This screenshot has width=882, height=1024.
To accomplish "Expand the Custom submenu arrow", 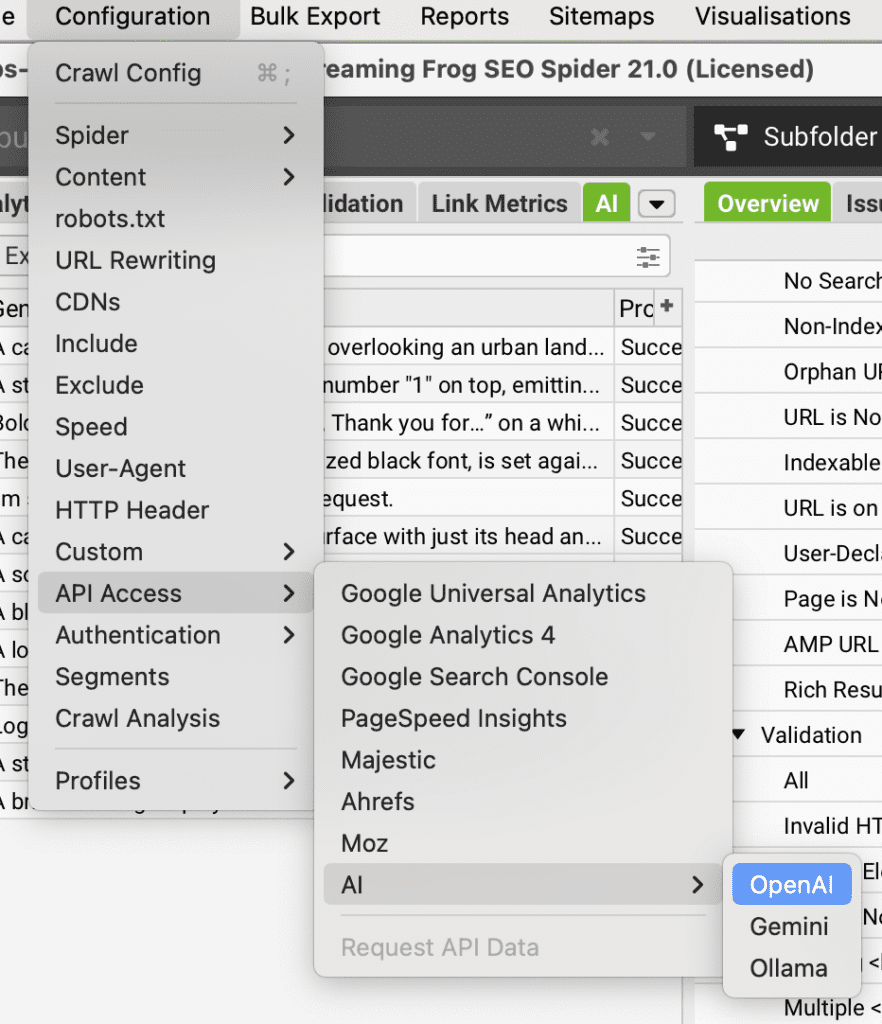I will point(289,552).
